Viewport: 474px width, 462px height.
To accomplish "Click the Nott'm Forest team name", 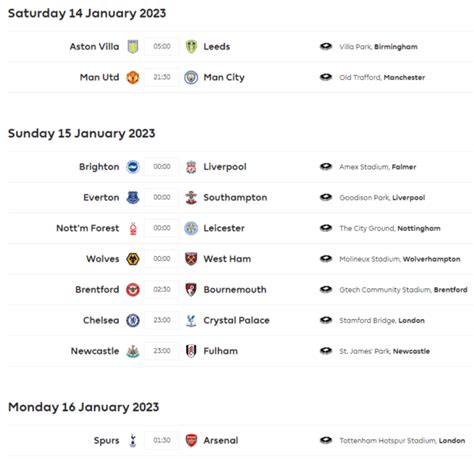I will 88,228.
